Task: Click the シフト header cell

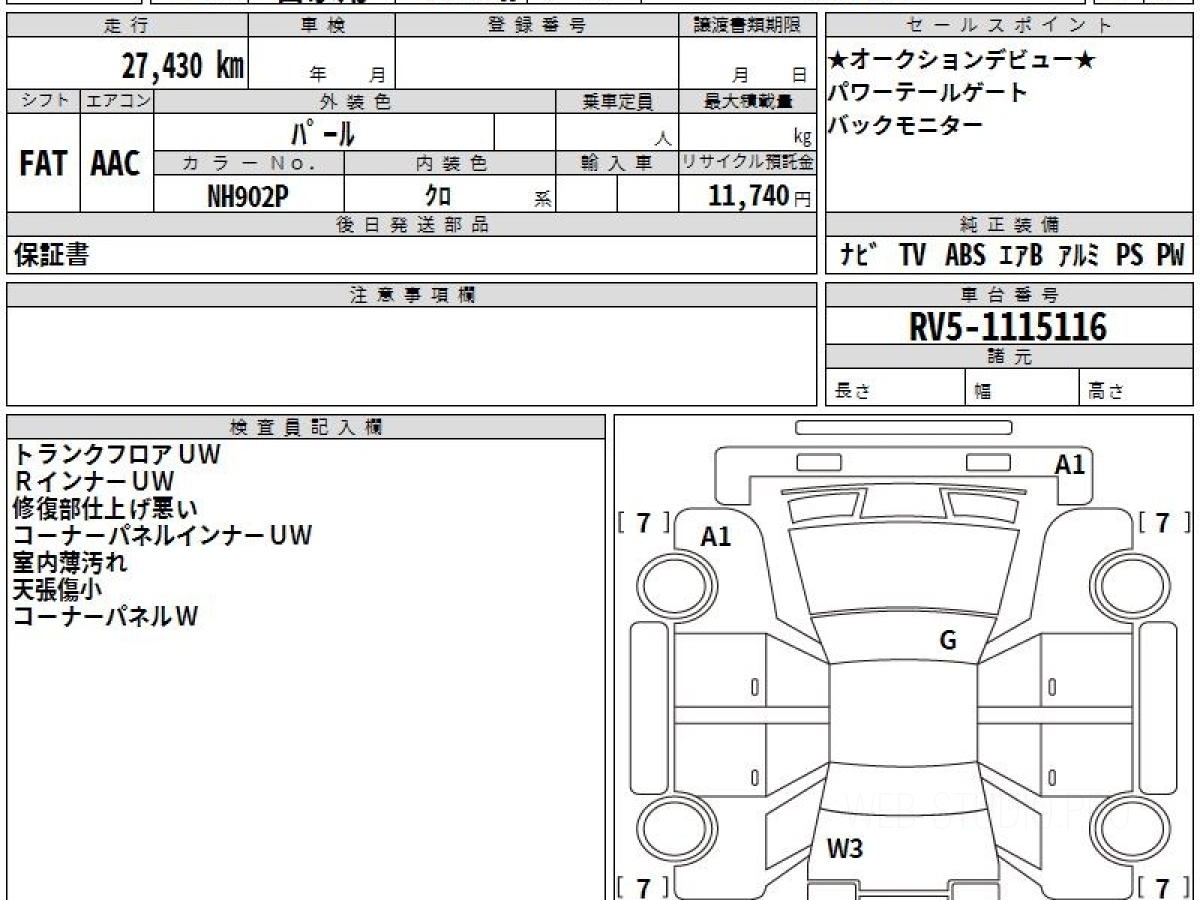Action: [x=43, y=101]
